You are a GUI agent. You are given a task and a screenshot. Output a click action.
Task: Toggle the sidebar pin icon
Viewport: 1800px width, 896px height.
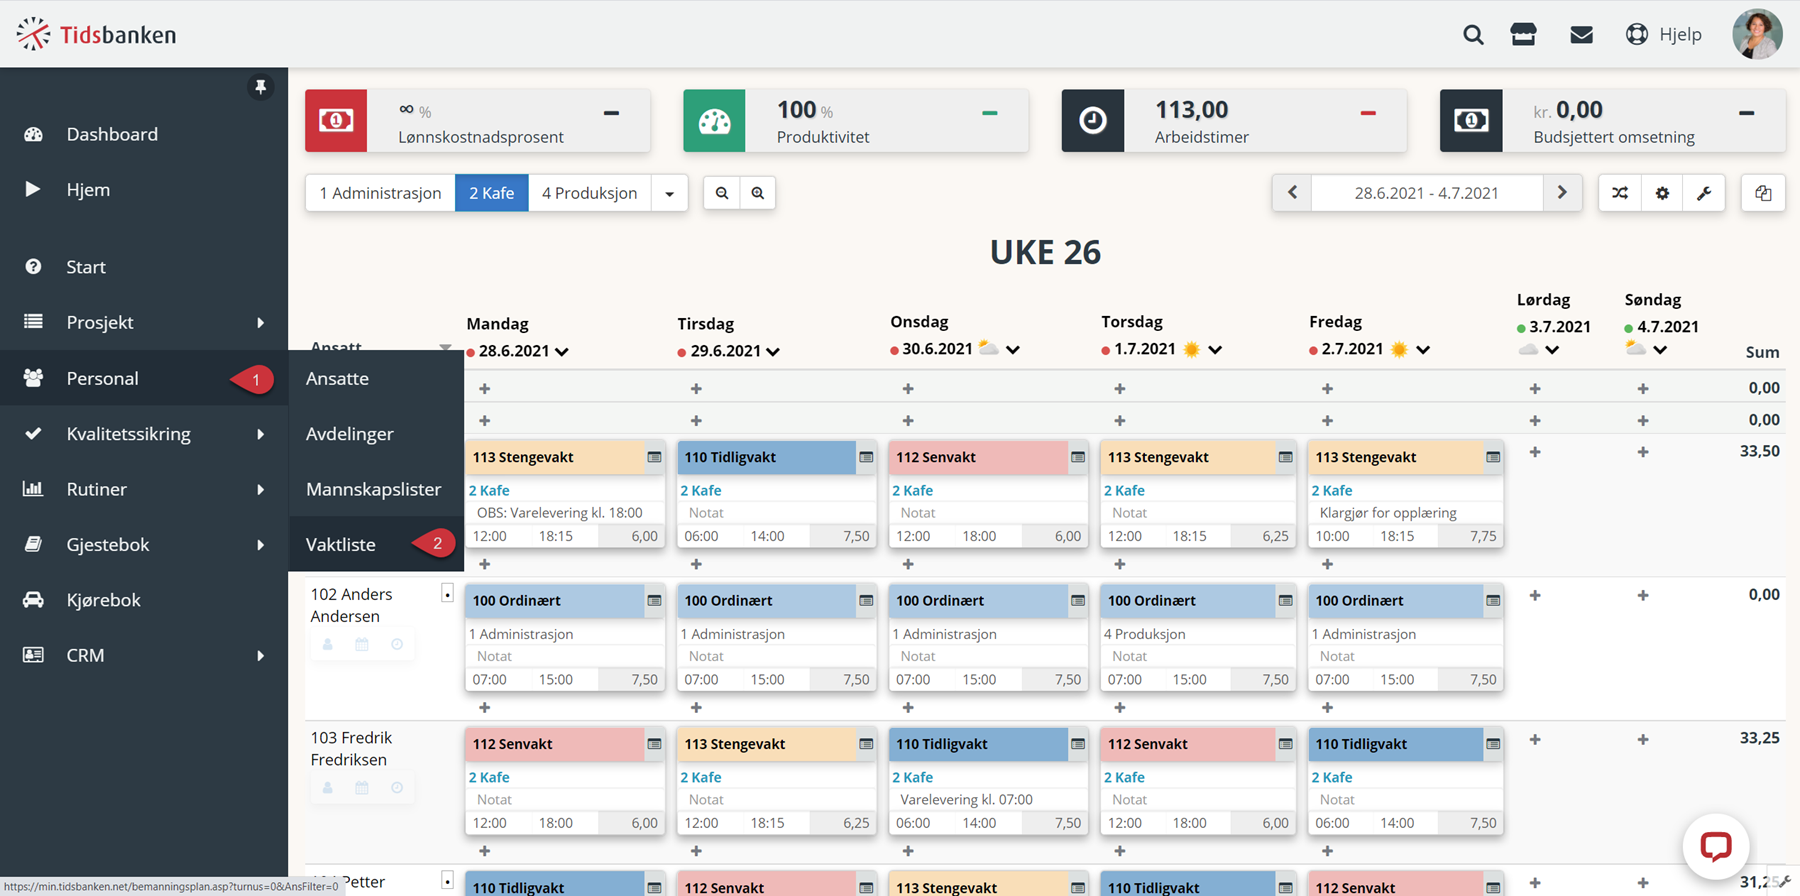coord(260,87)
